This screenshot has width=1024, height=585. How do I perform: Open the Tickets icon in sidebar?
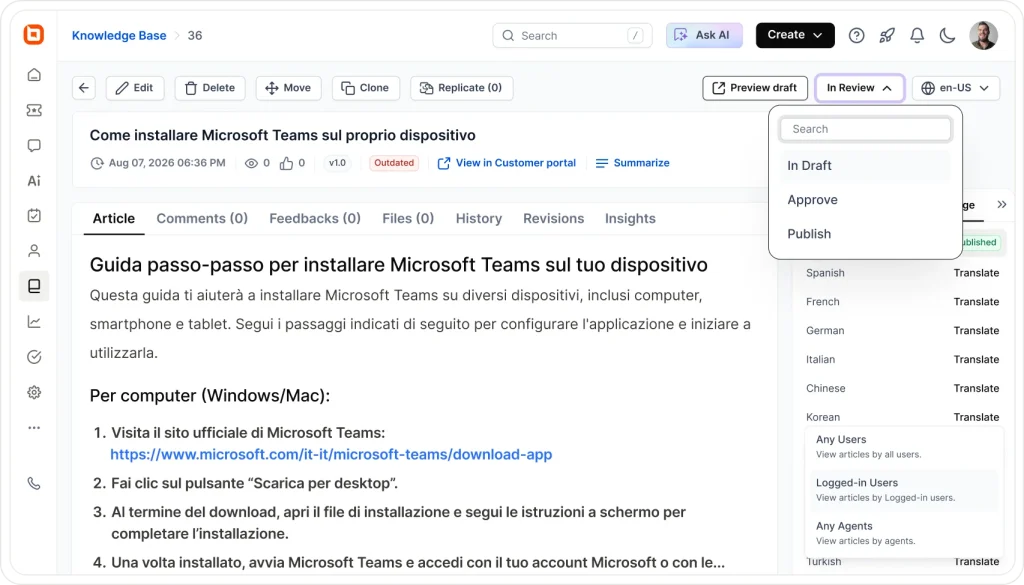(x=34, y=110)
